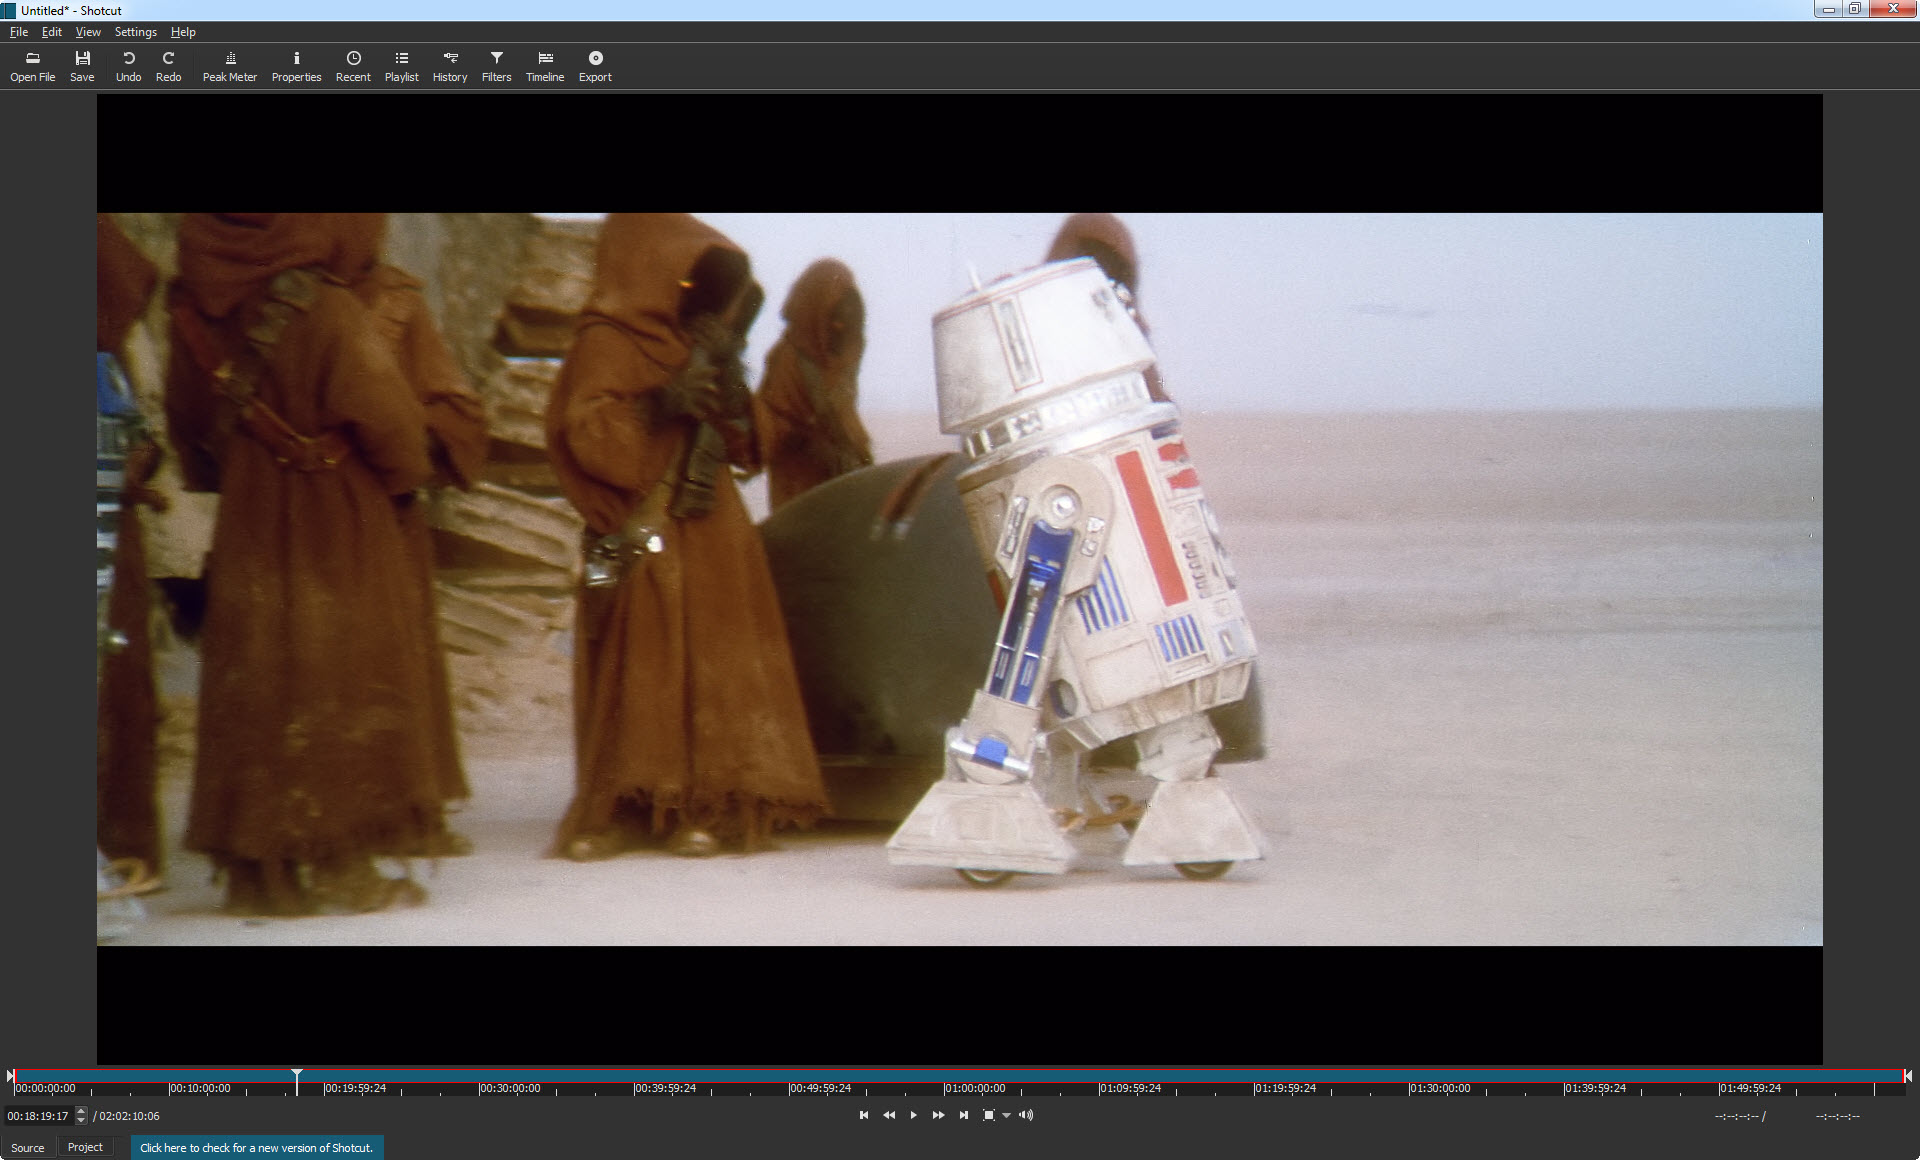Toggle the Timeline panel
The image size is (1920, 1160).
click(545, 66)
